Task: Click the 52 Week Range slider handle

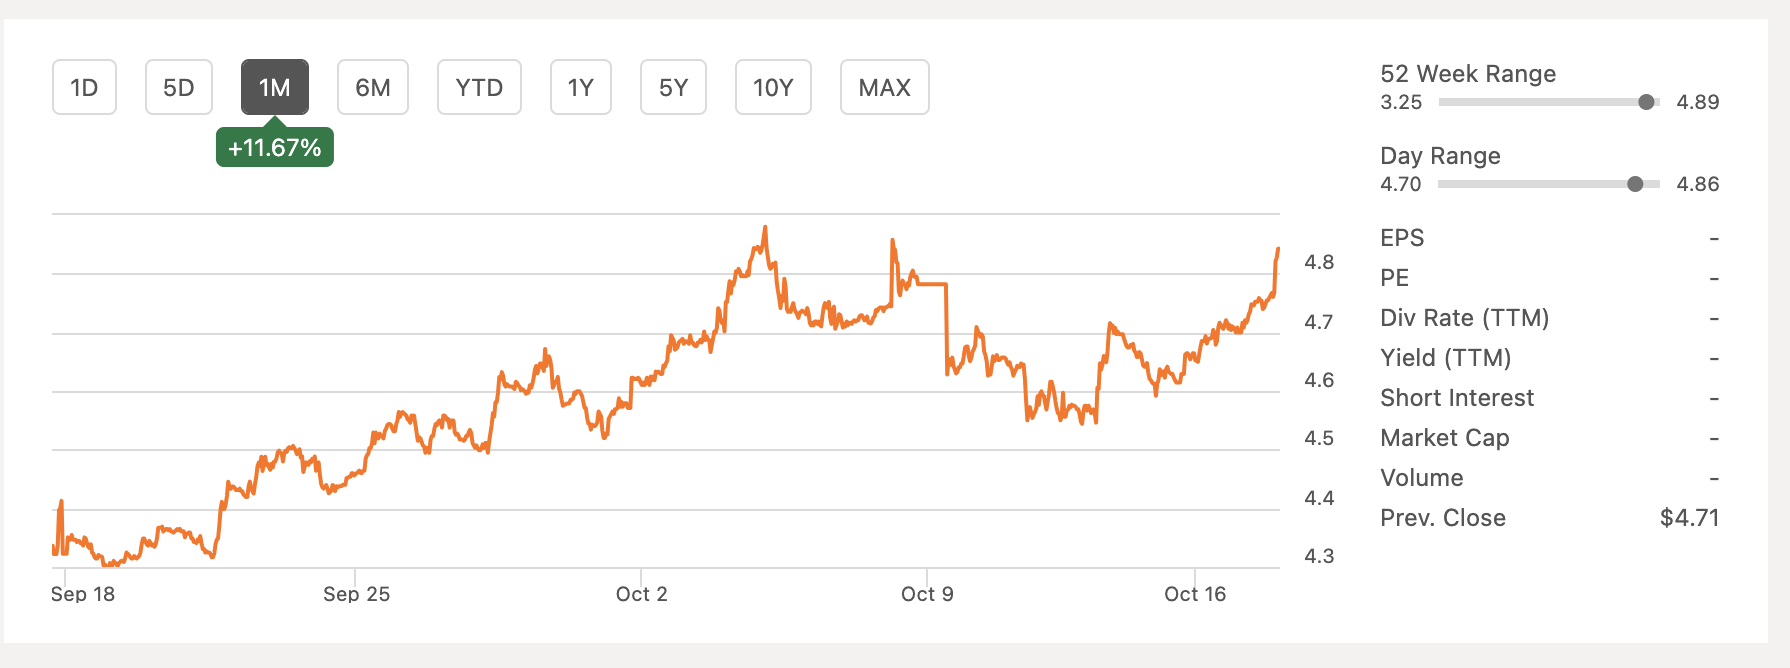Action: (1648, 102)
